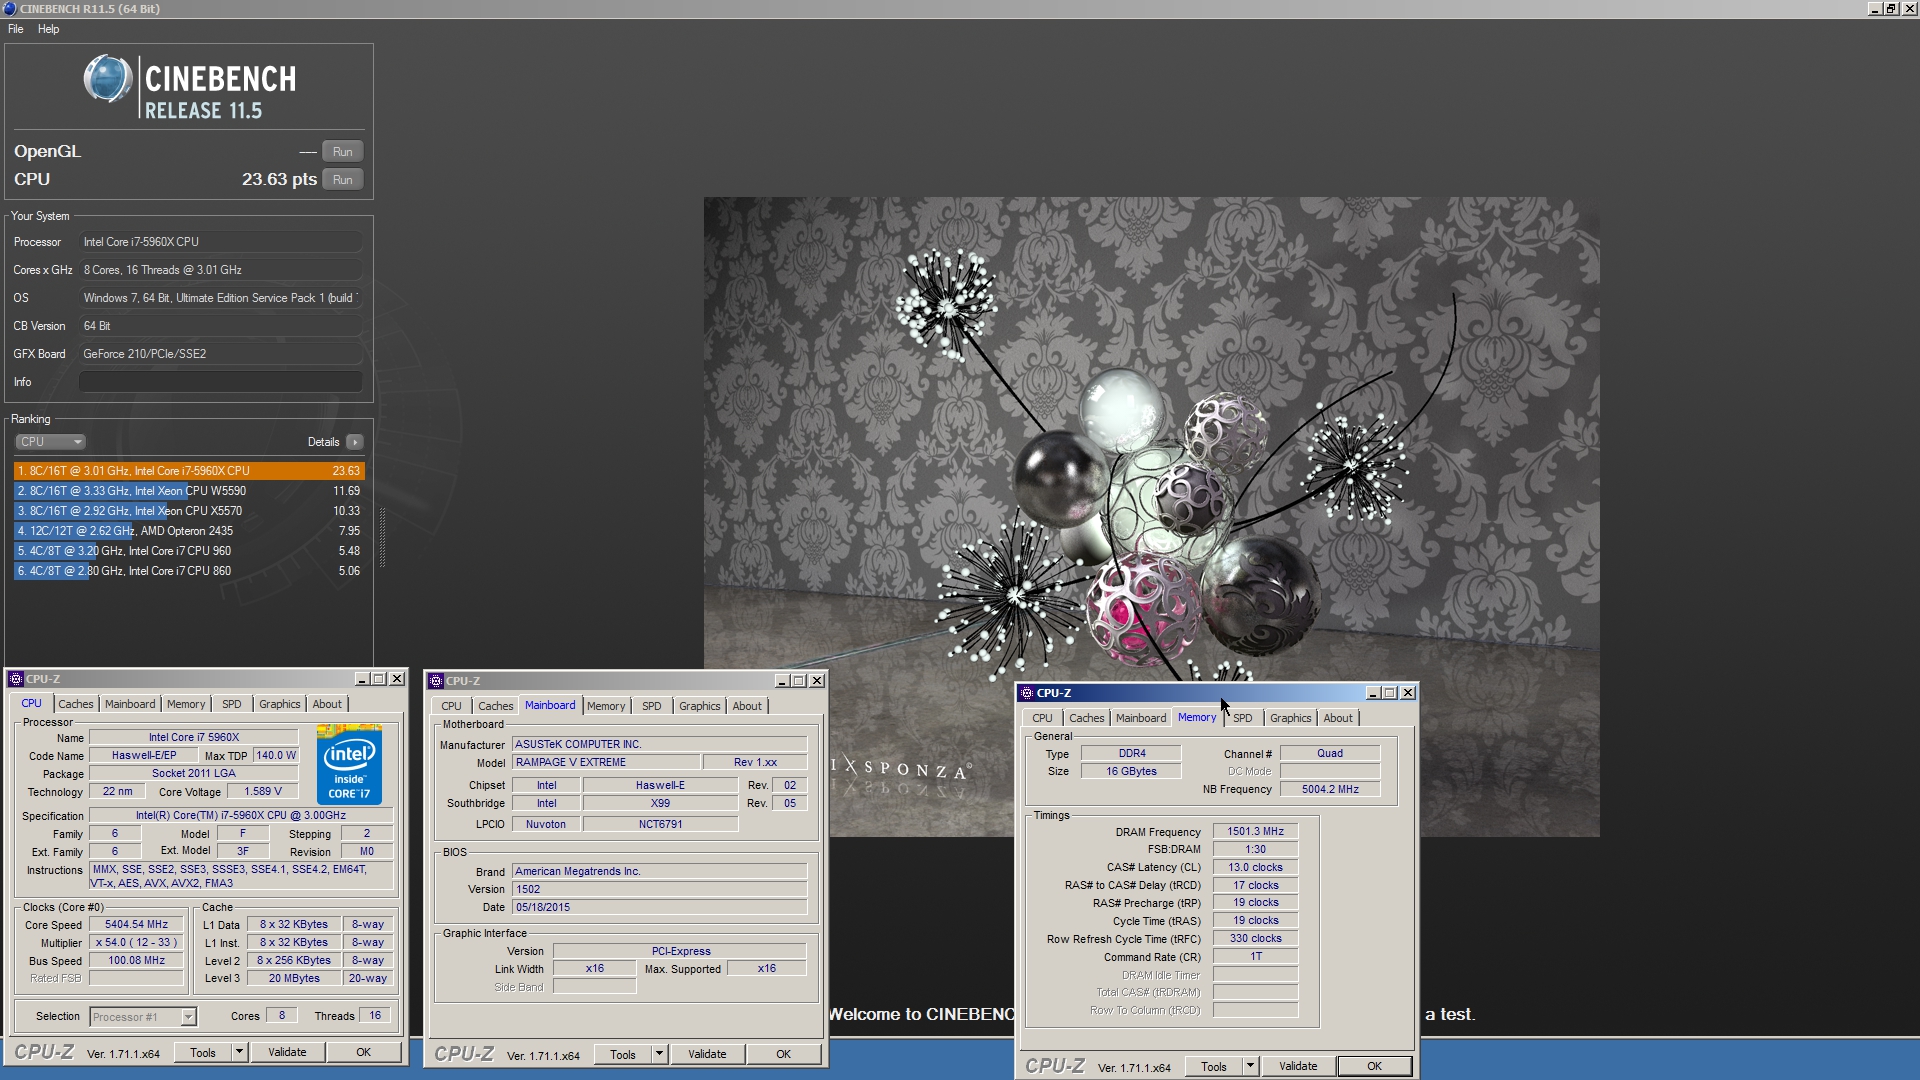Click the Channel # value Quad

1330,754
